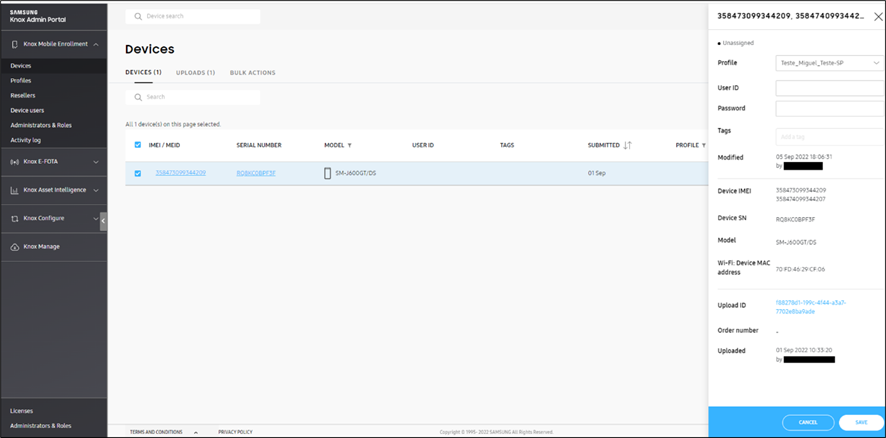The image size is (886, 438).
Task: Click the Tags column header
Action: tap(507, 145)
